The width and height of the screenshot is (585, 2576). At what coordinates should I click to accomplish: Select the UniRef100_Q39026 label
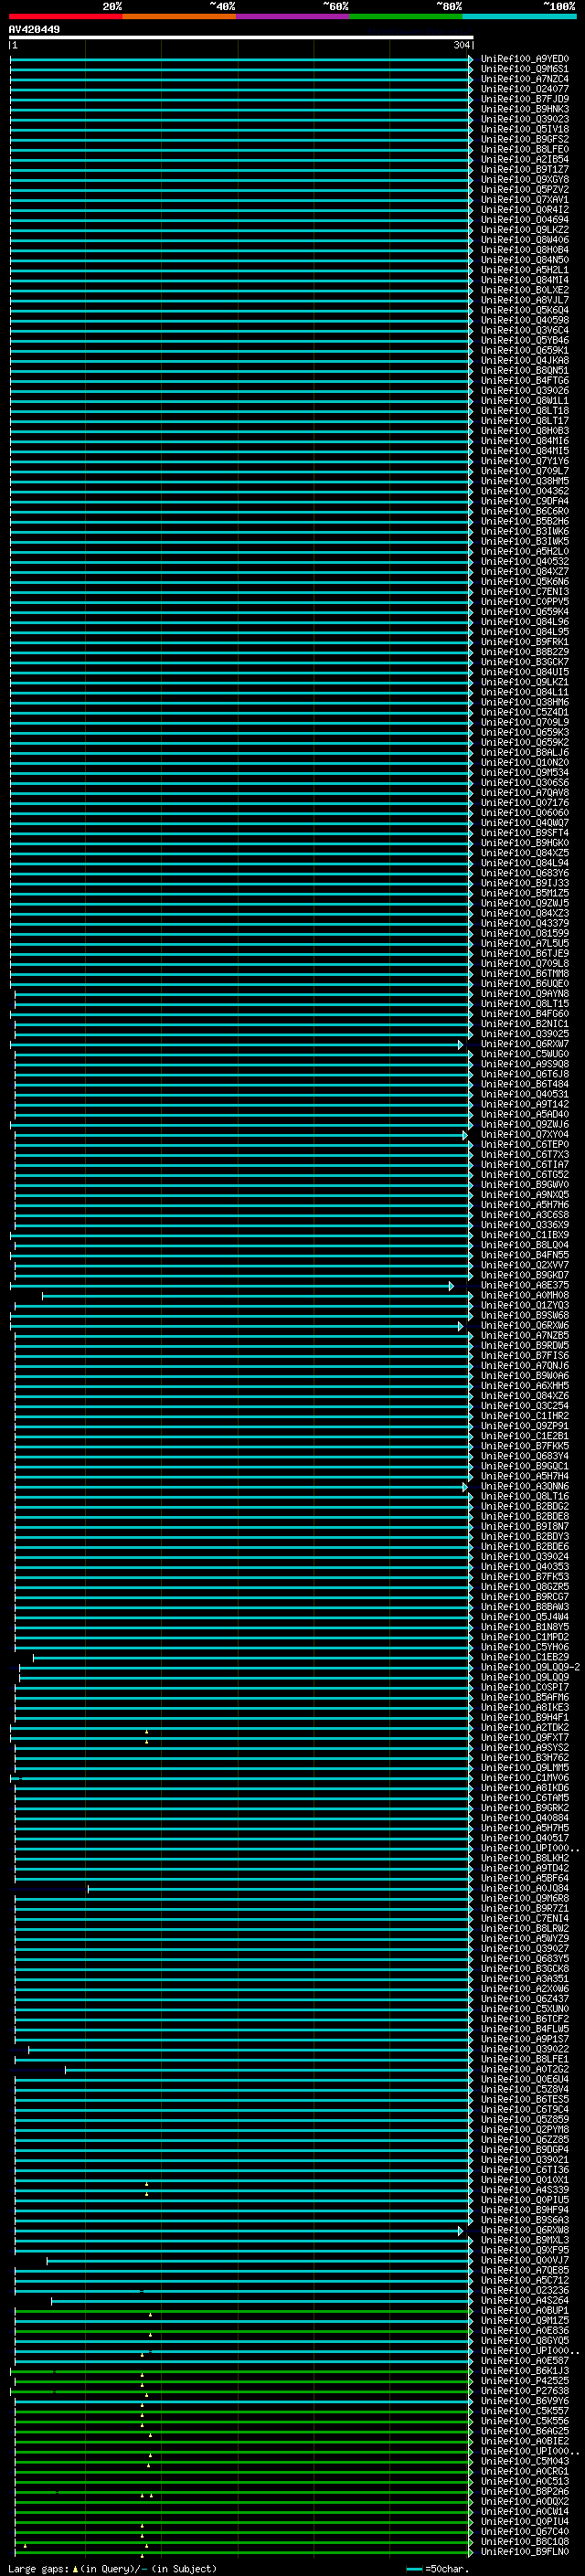coord(524,390)
